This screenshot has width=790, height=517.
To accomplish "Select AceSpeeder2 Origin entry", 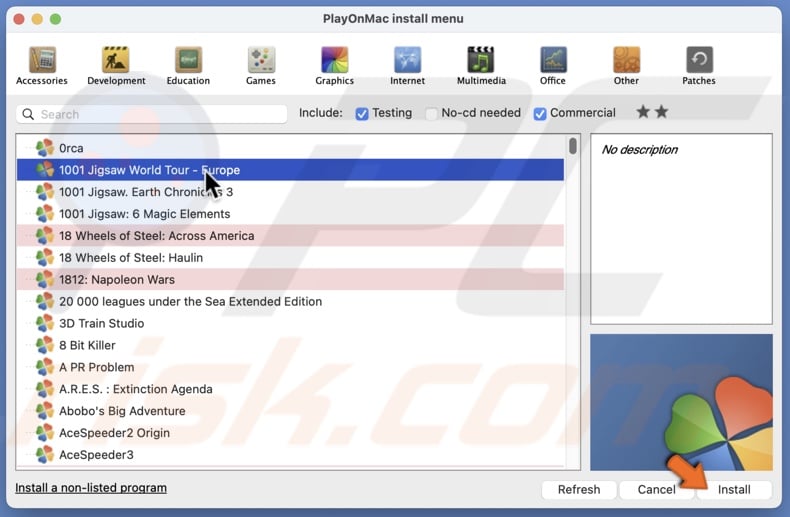I will (290, 433).
